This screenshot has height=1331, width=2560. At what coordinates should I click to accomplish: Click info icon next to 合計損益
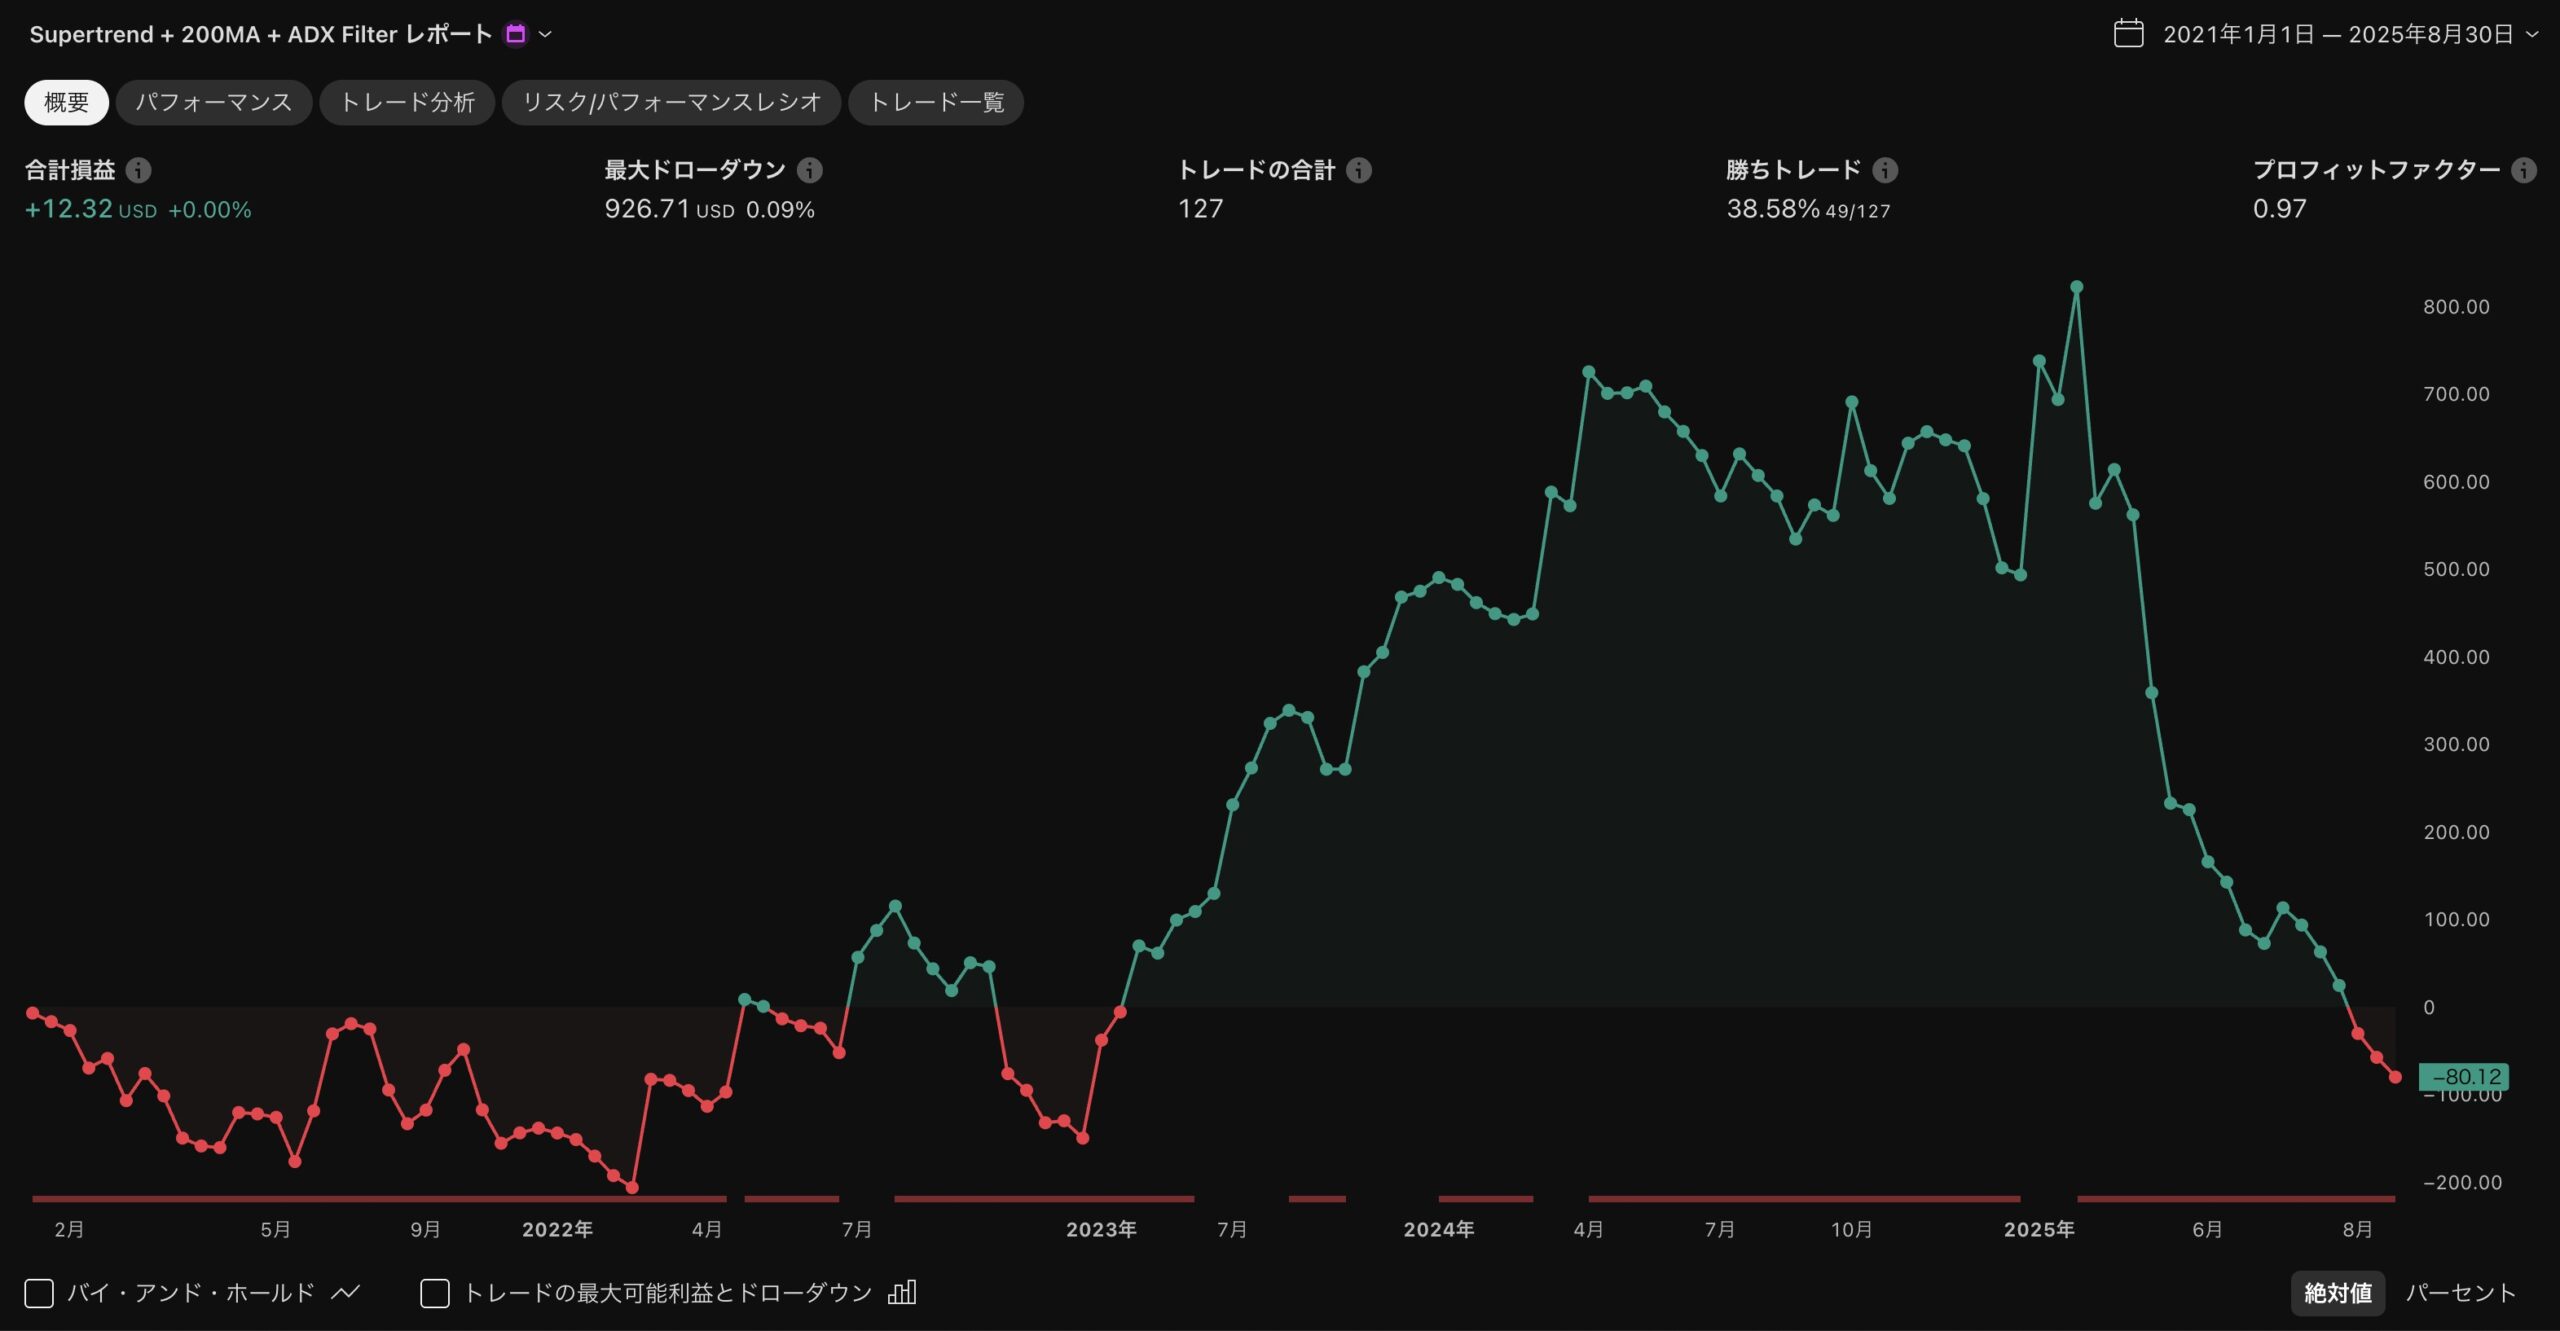point(139,170)
